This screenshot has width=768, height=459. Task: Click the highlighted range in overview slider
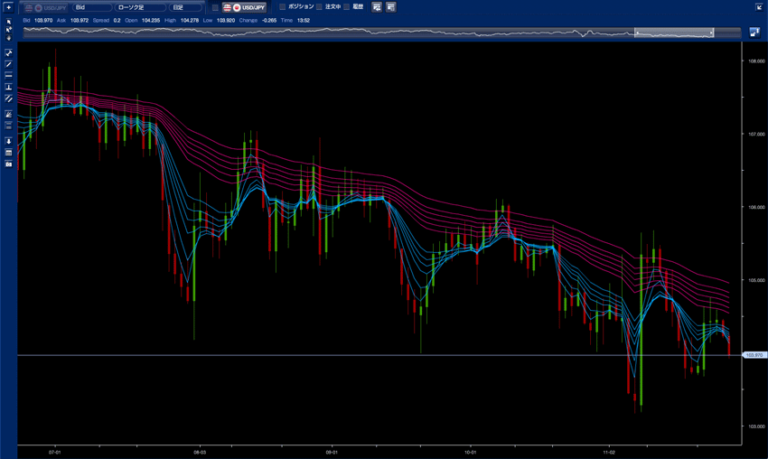(x=674, y=33)
